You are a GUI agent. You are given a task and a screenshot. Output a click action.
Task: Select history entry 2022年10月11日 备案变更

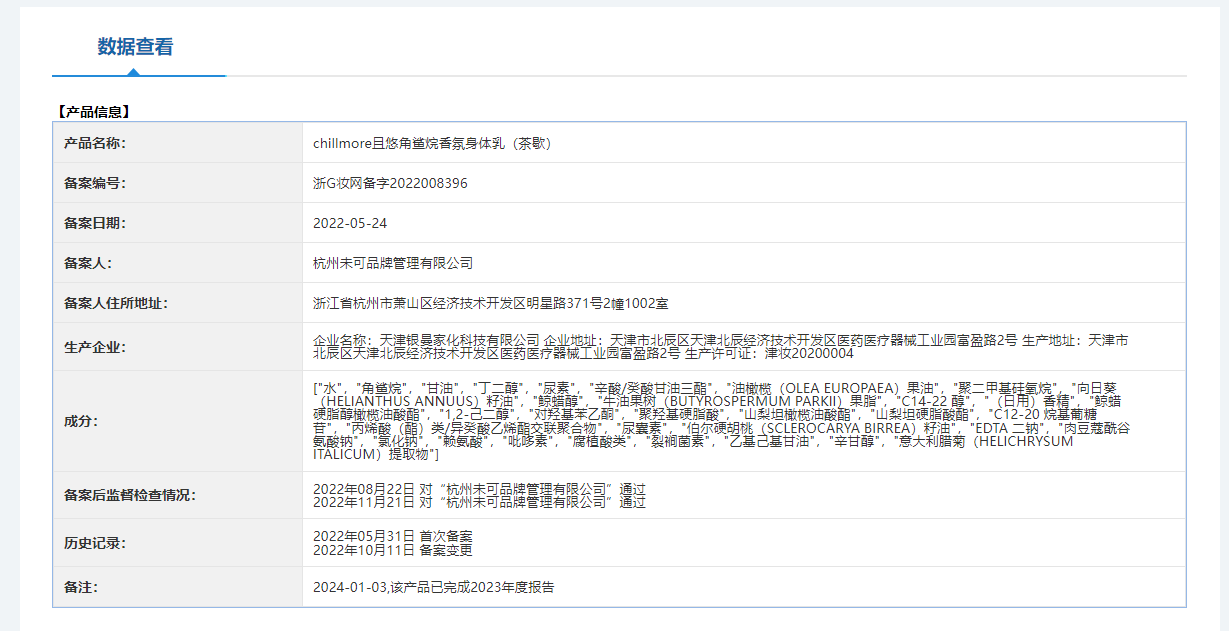(x=393, y=550)
